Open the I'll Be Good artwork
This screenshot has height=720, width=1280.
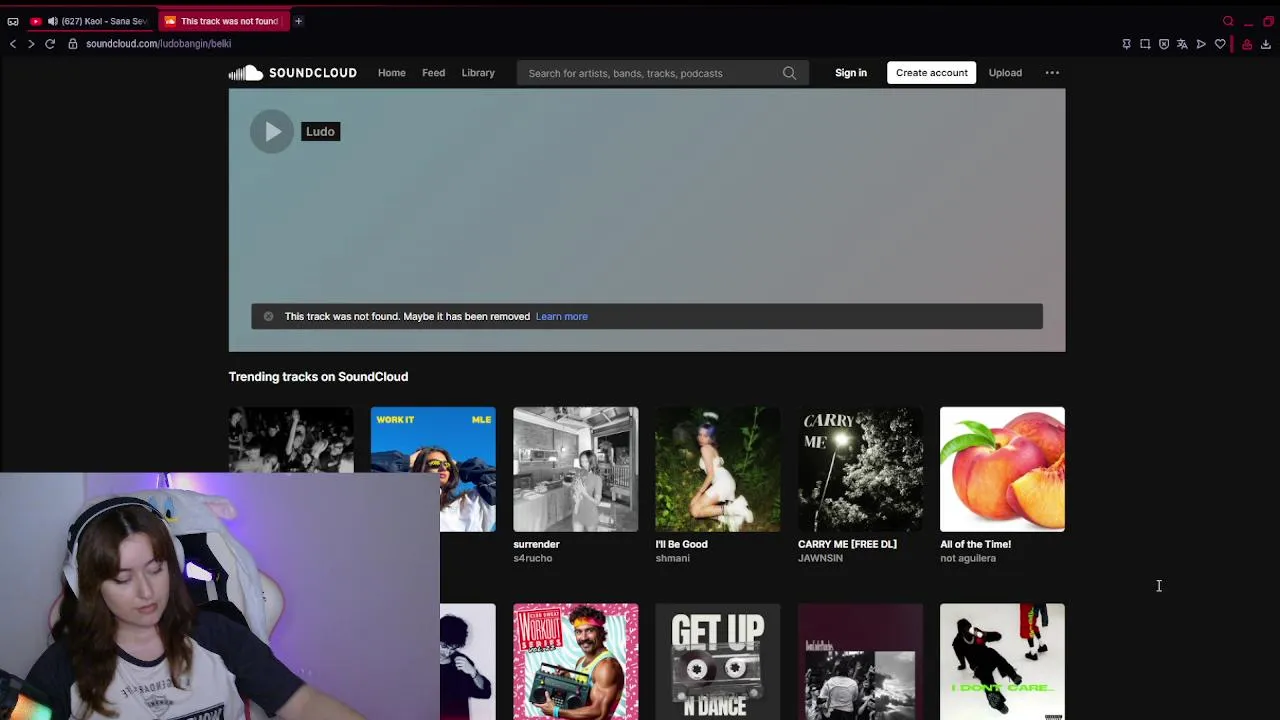coord(717,469)
